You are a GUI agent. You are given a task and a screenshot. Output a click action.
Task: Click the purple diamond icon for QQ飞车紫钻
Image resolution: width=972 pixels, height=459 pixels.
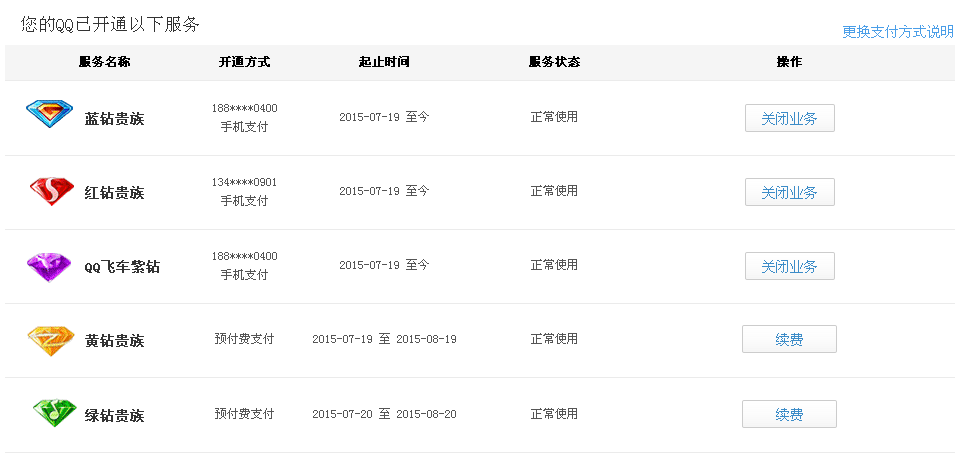(x=49, y=267)
